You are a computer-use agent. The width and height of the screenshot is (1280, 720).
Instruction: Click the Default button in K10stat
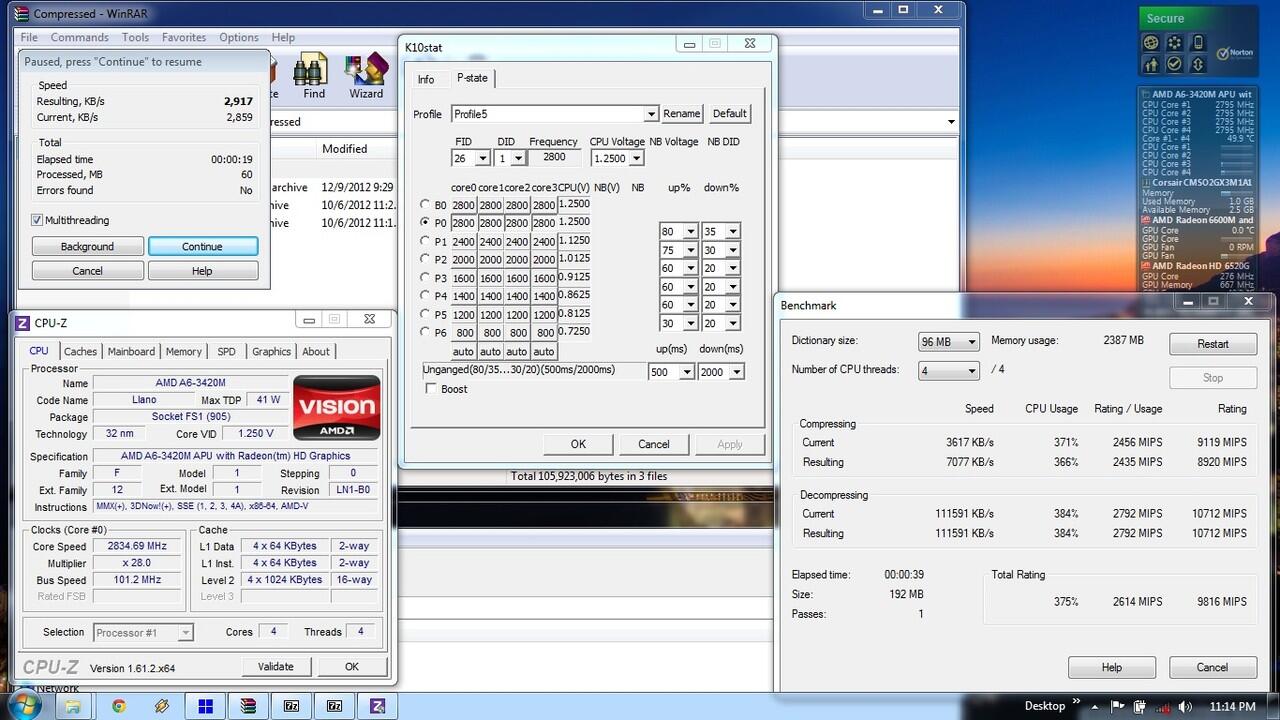pyautogui.click(x=729, y=114)
